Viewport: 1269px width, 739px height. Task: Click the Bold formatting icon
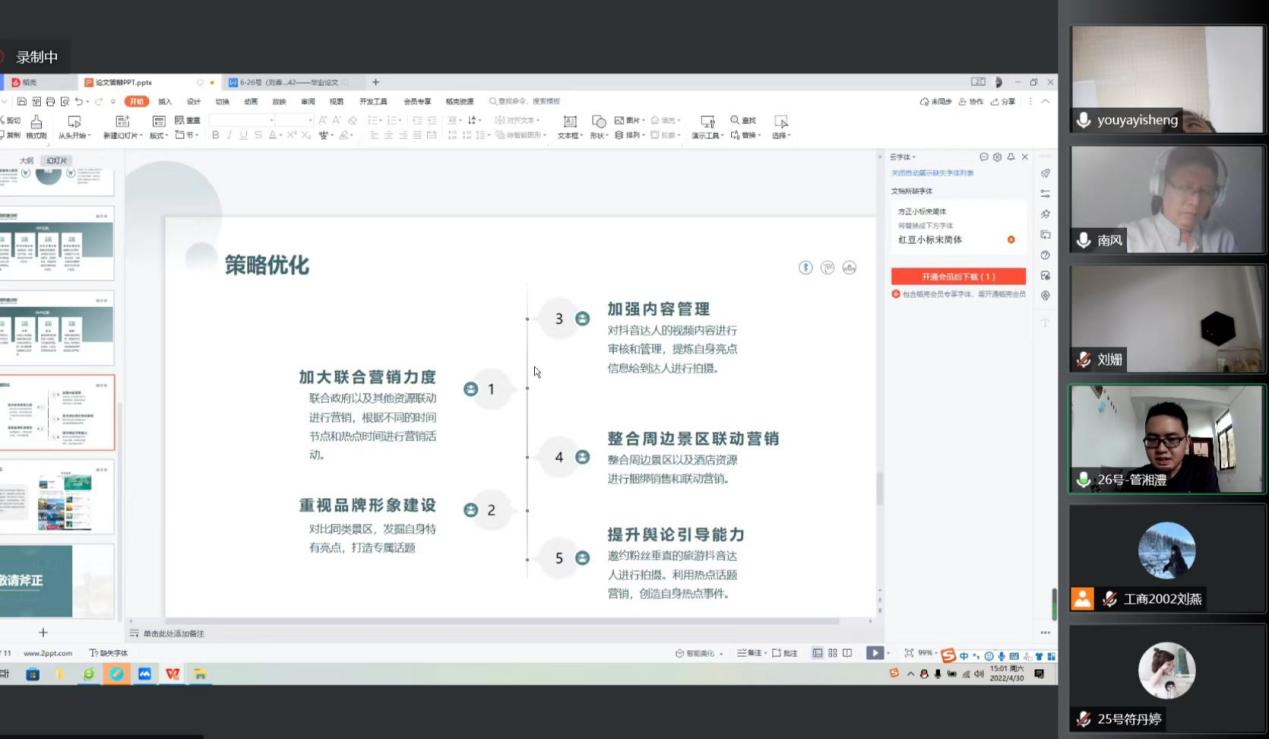pyautogui.click(x=215, y=135)
